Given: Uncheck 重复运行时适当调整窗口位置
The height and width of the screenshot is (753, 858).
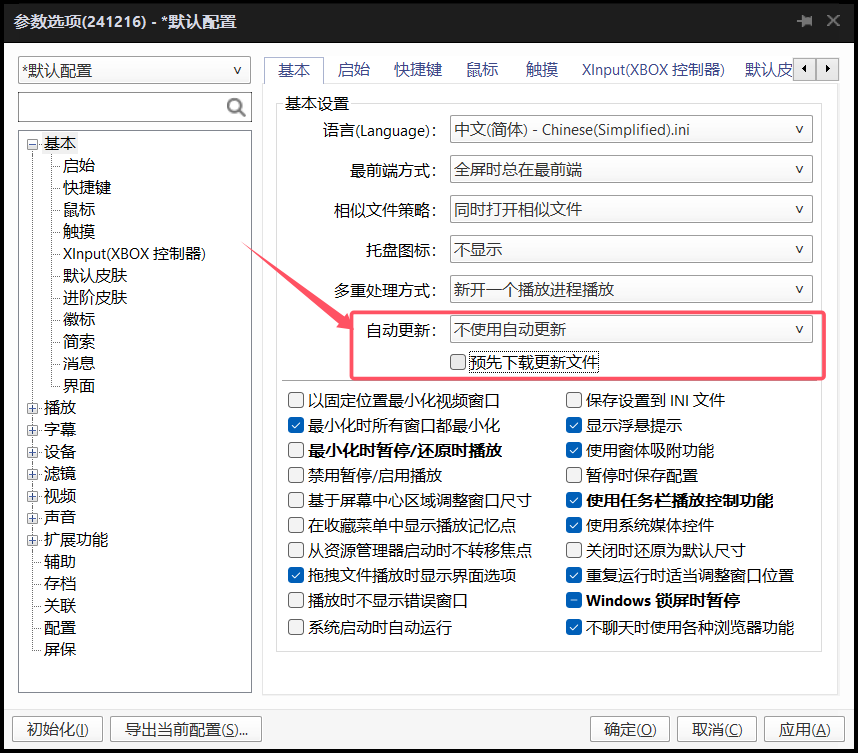Looking at the screenshot, I should [x=573, y=575].
